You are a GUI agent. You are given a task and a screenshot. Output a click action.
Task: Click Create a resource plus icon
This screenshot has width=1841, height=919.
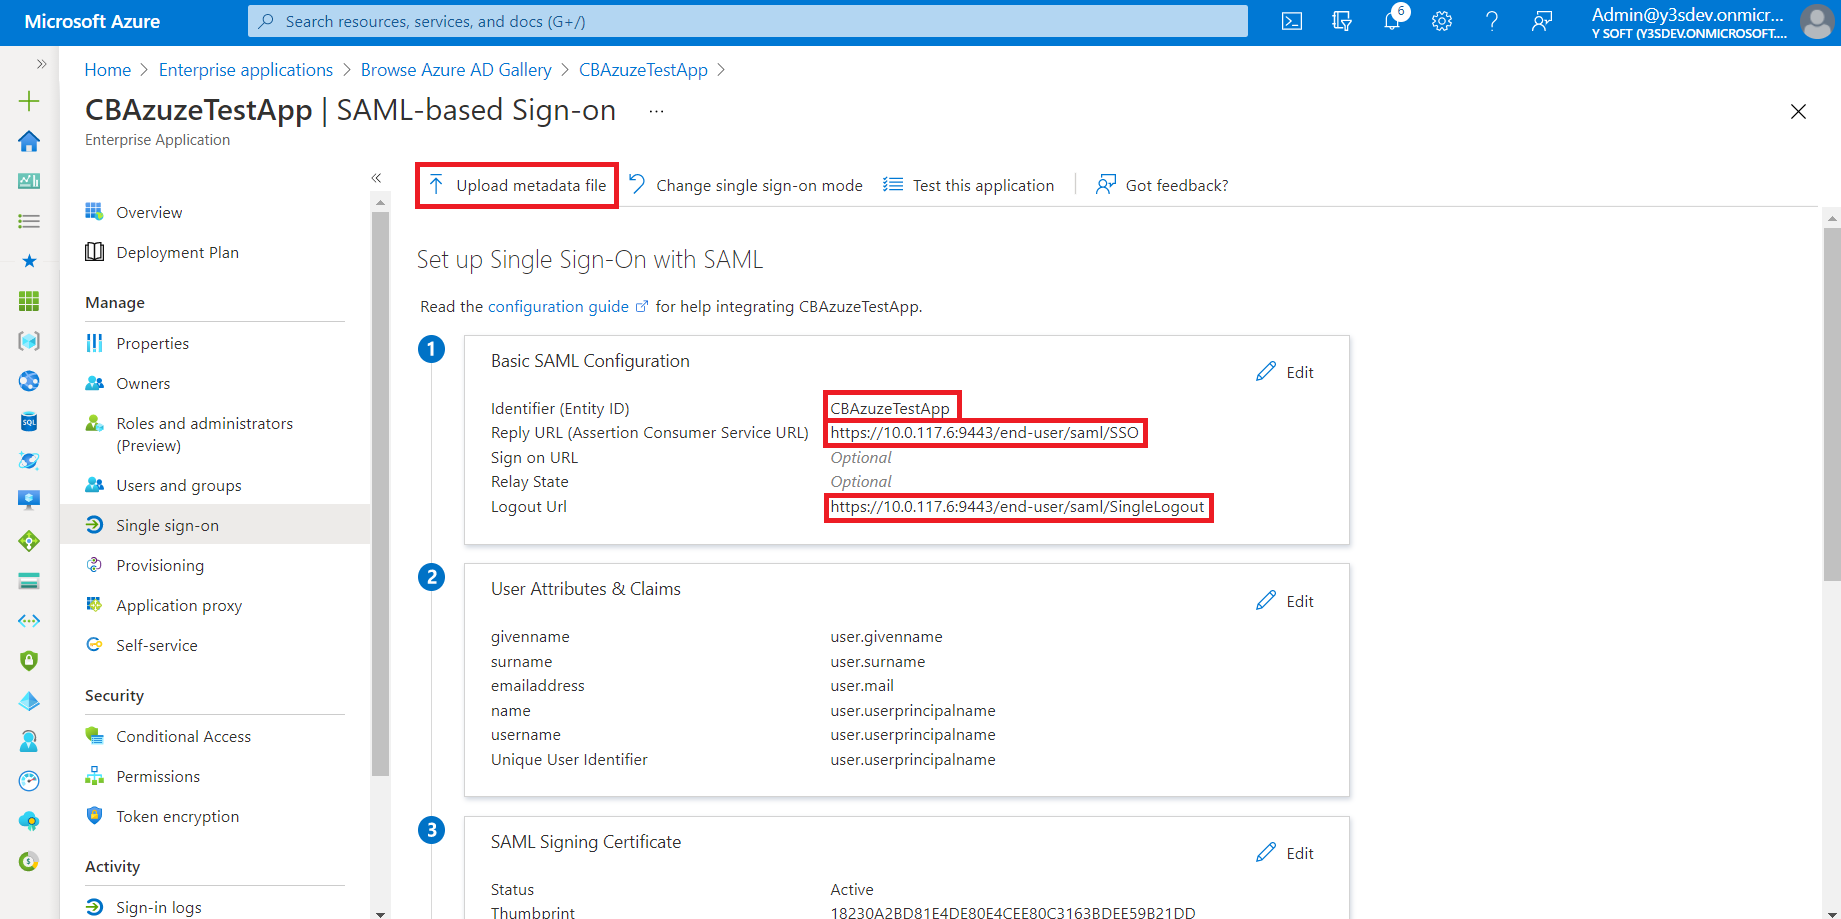pos(29,100)
